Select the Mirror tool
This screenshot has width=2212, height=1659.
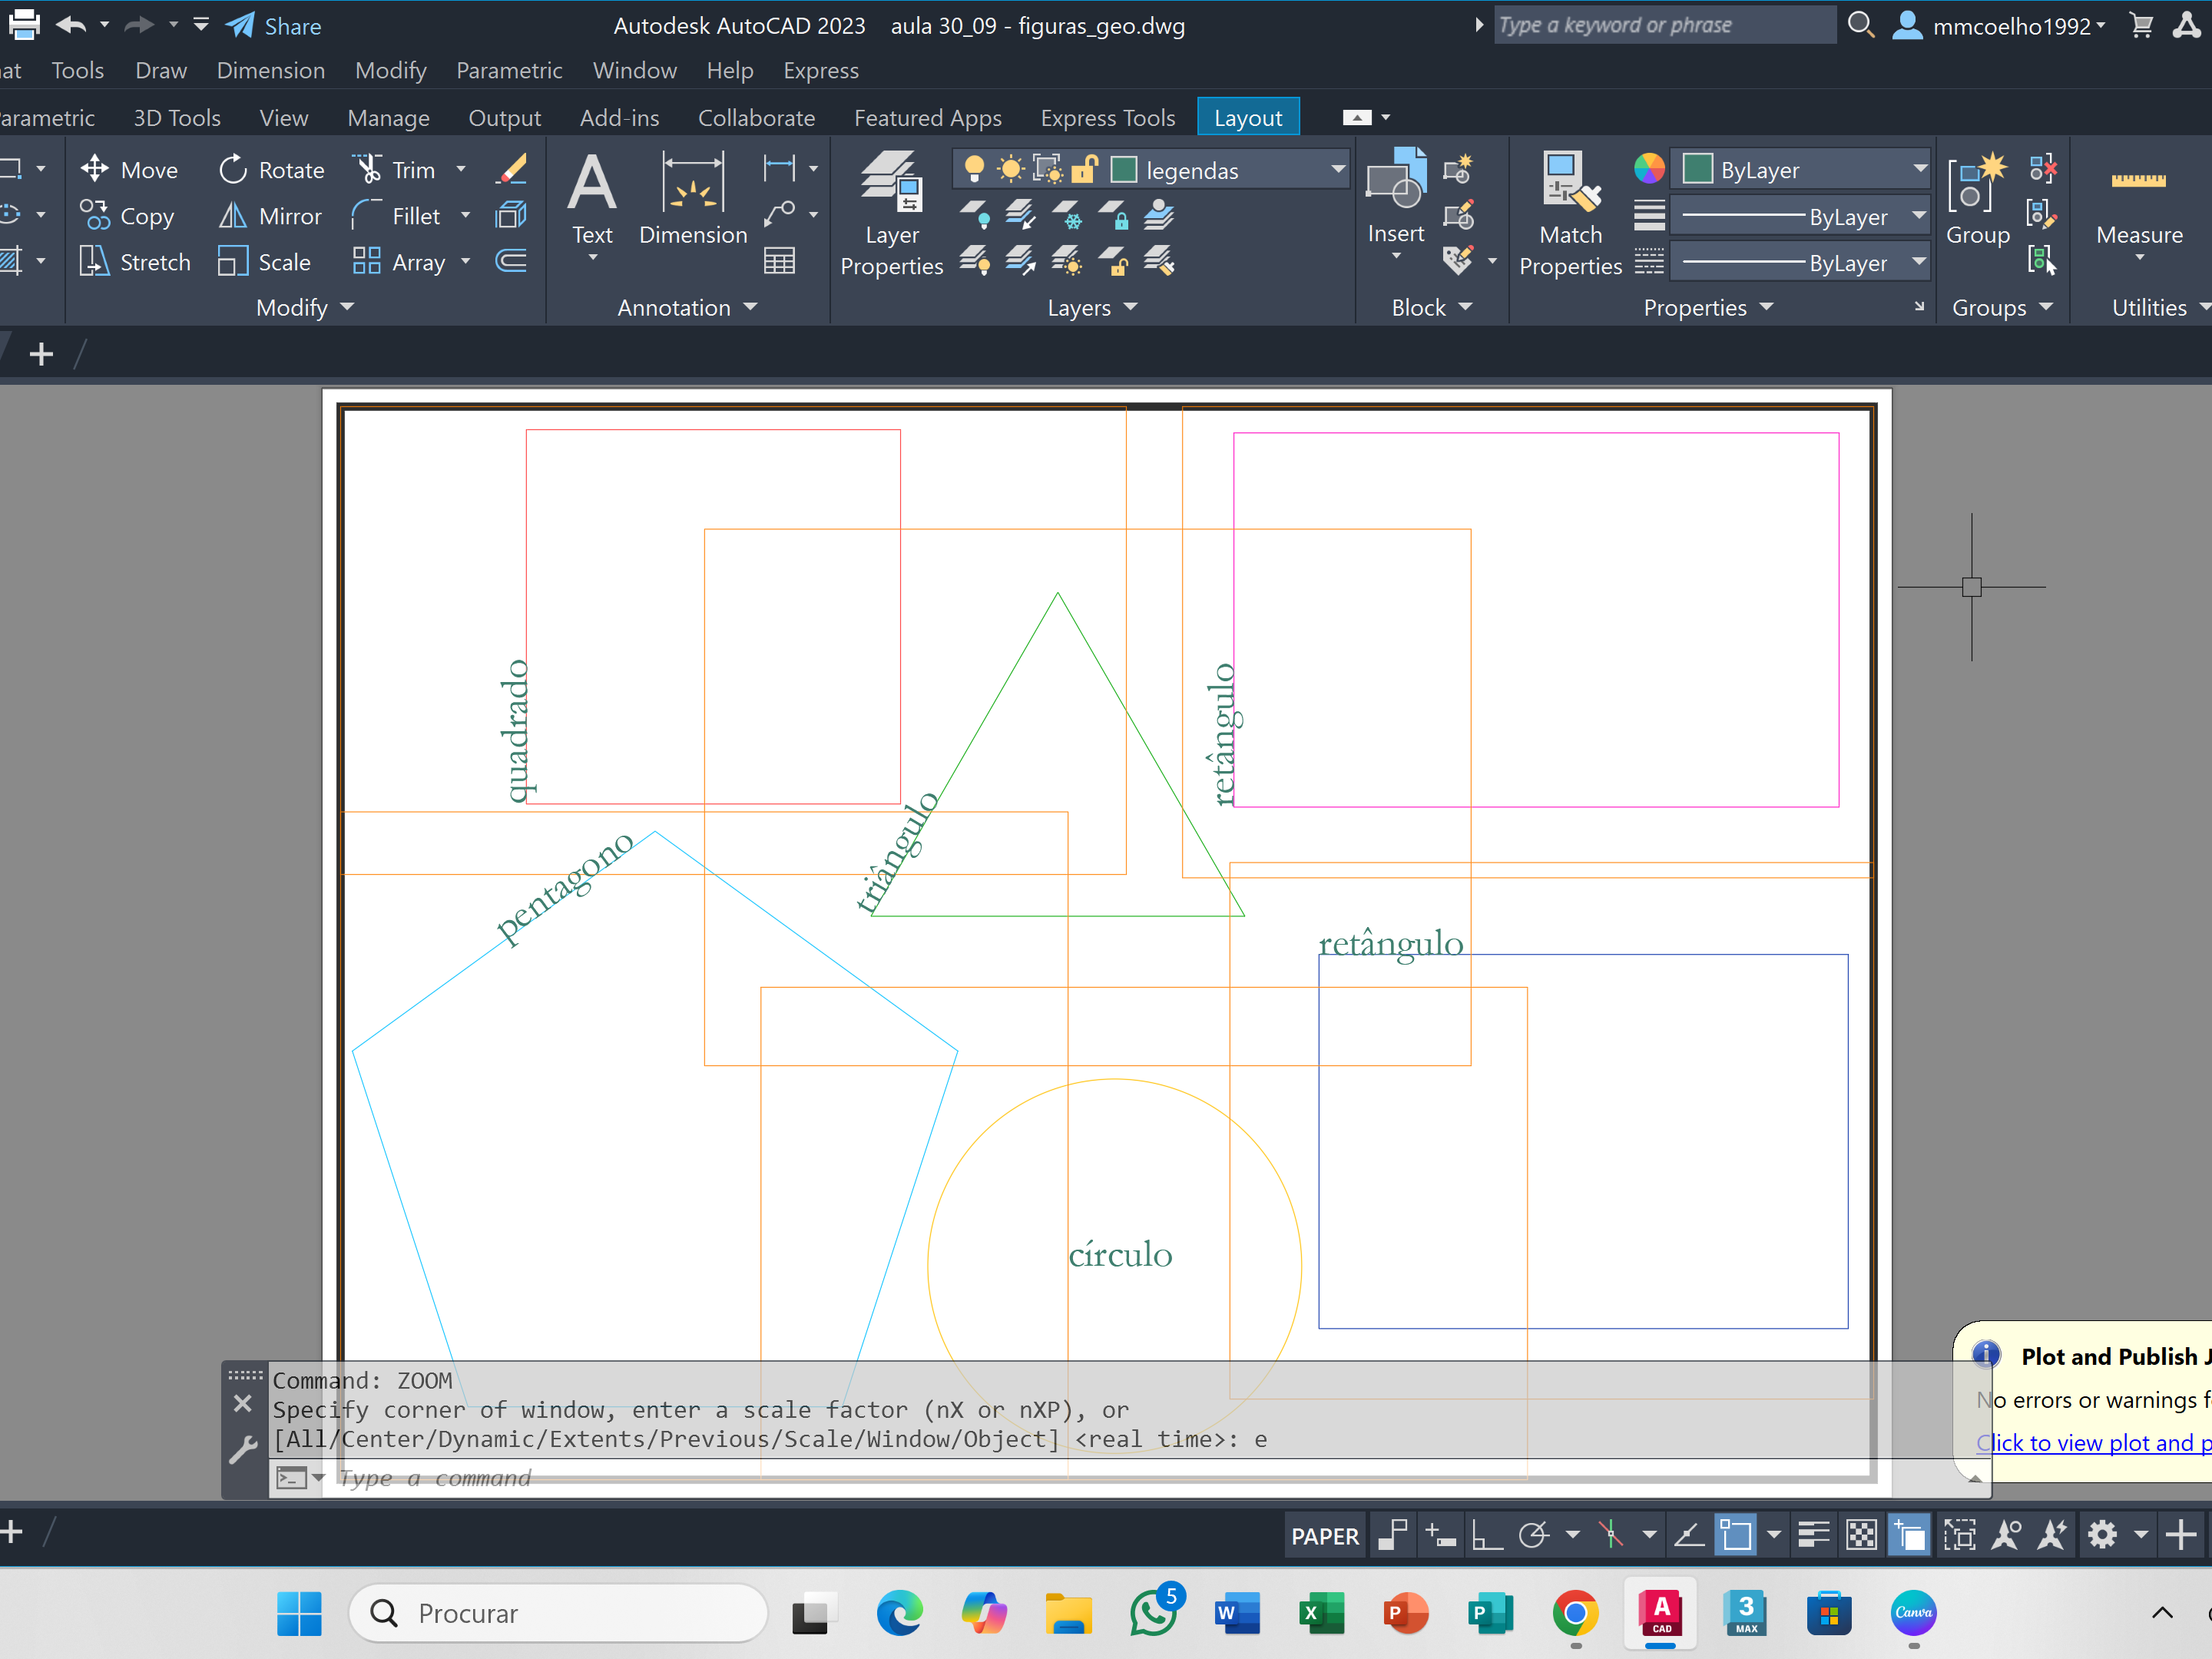[270, 216]
